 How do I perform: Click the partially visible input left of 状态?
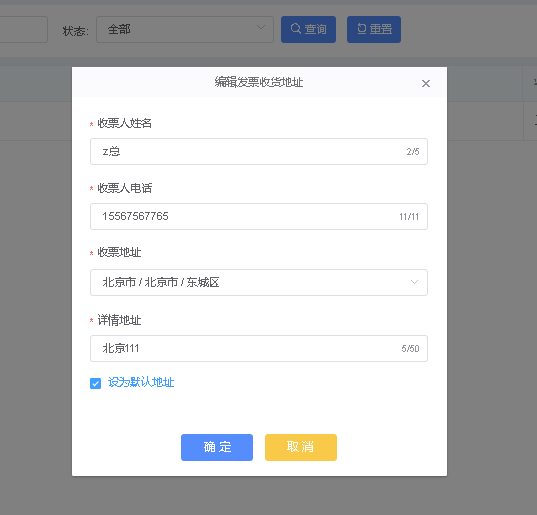(x=24, y=29)
